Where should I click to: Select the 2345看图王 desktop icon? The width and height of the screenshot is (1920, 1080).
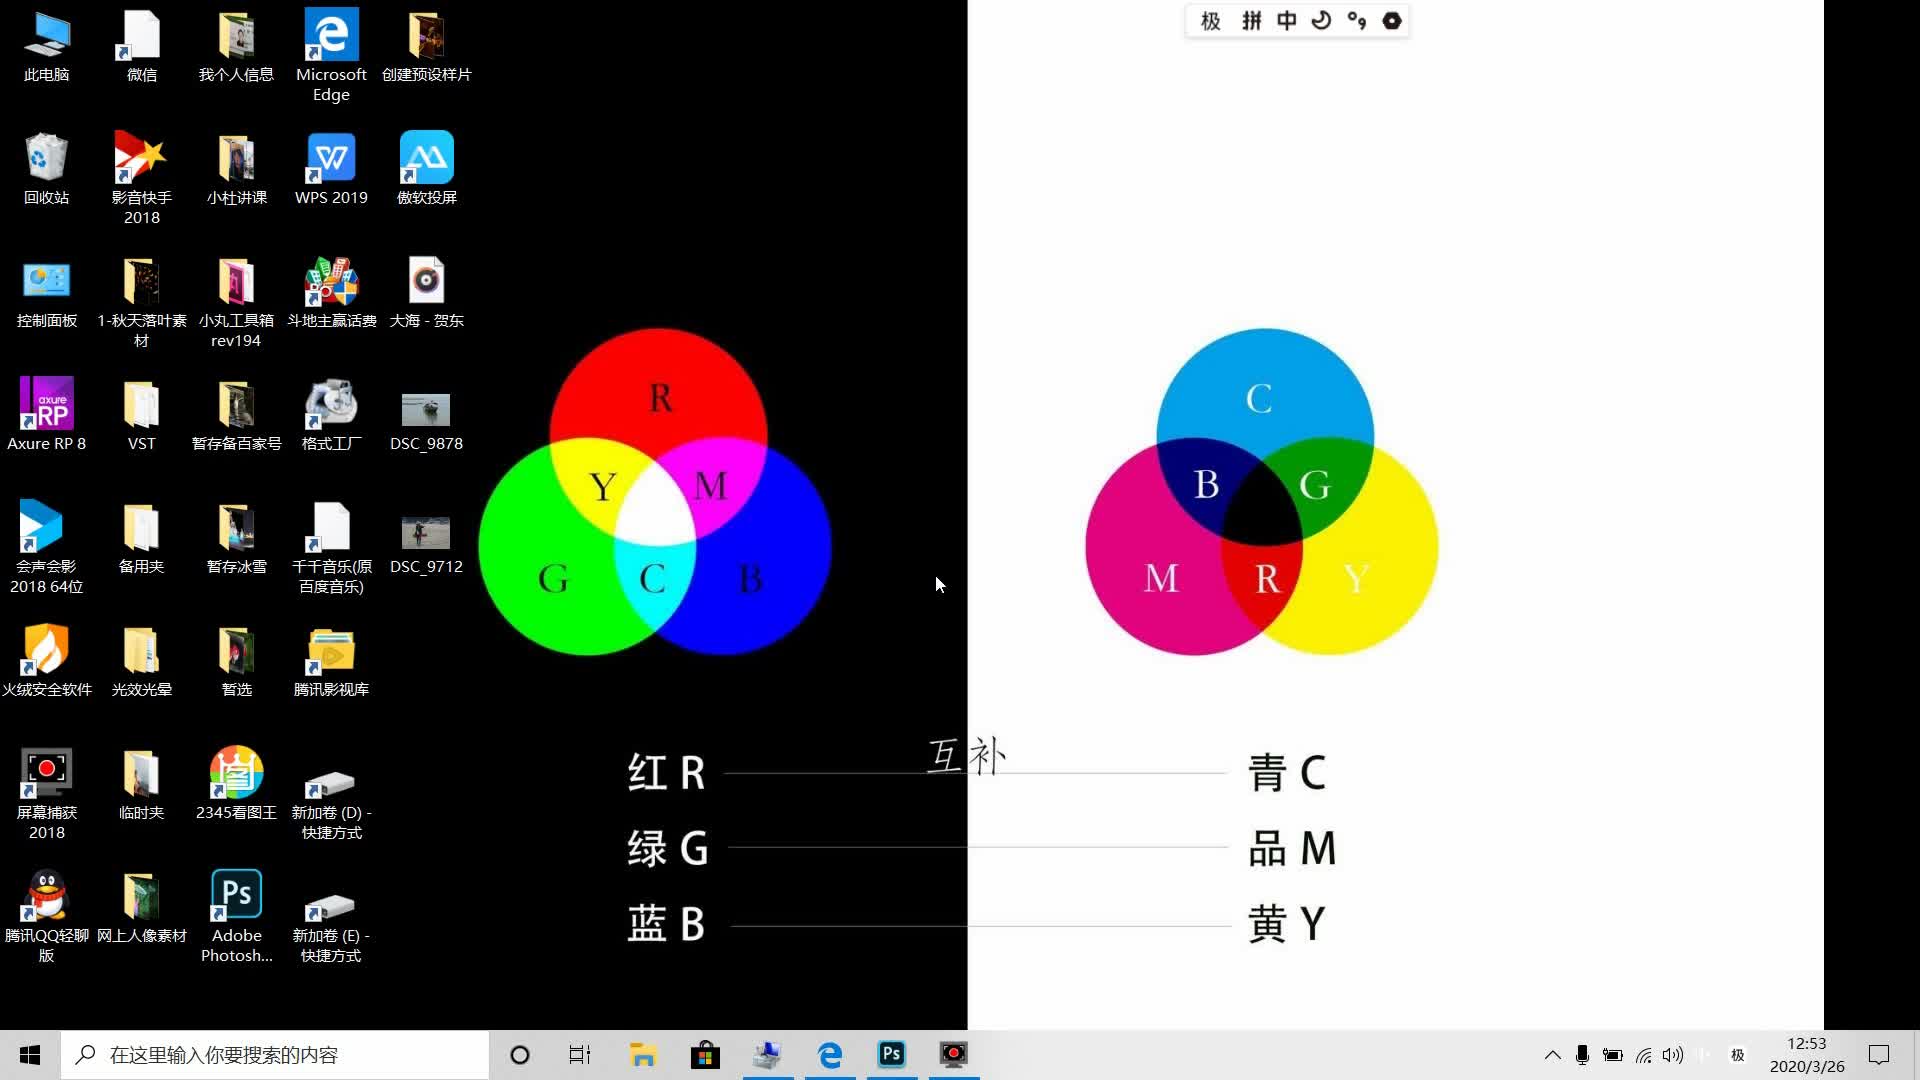click(236, 772)
